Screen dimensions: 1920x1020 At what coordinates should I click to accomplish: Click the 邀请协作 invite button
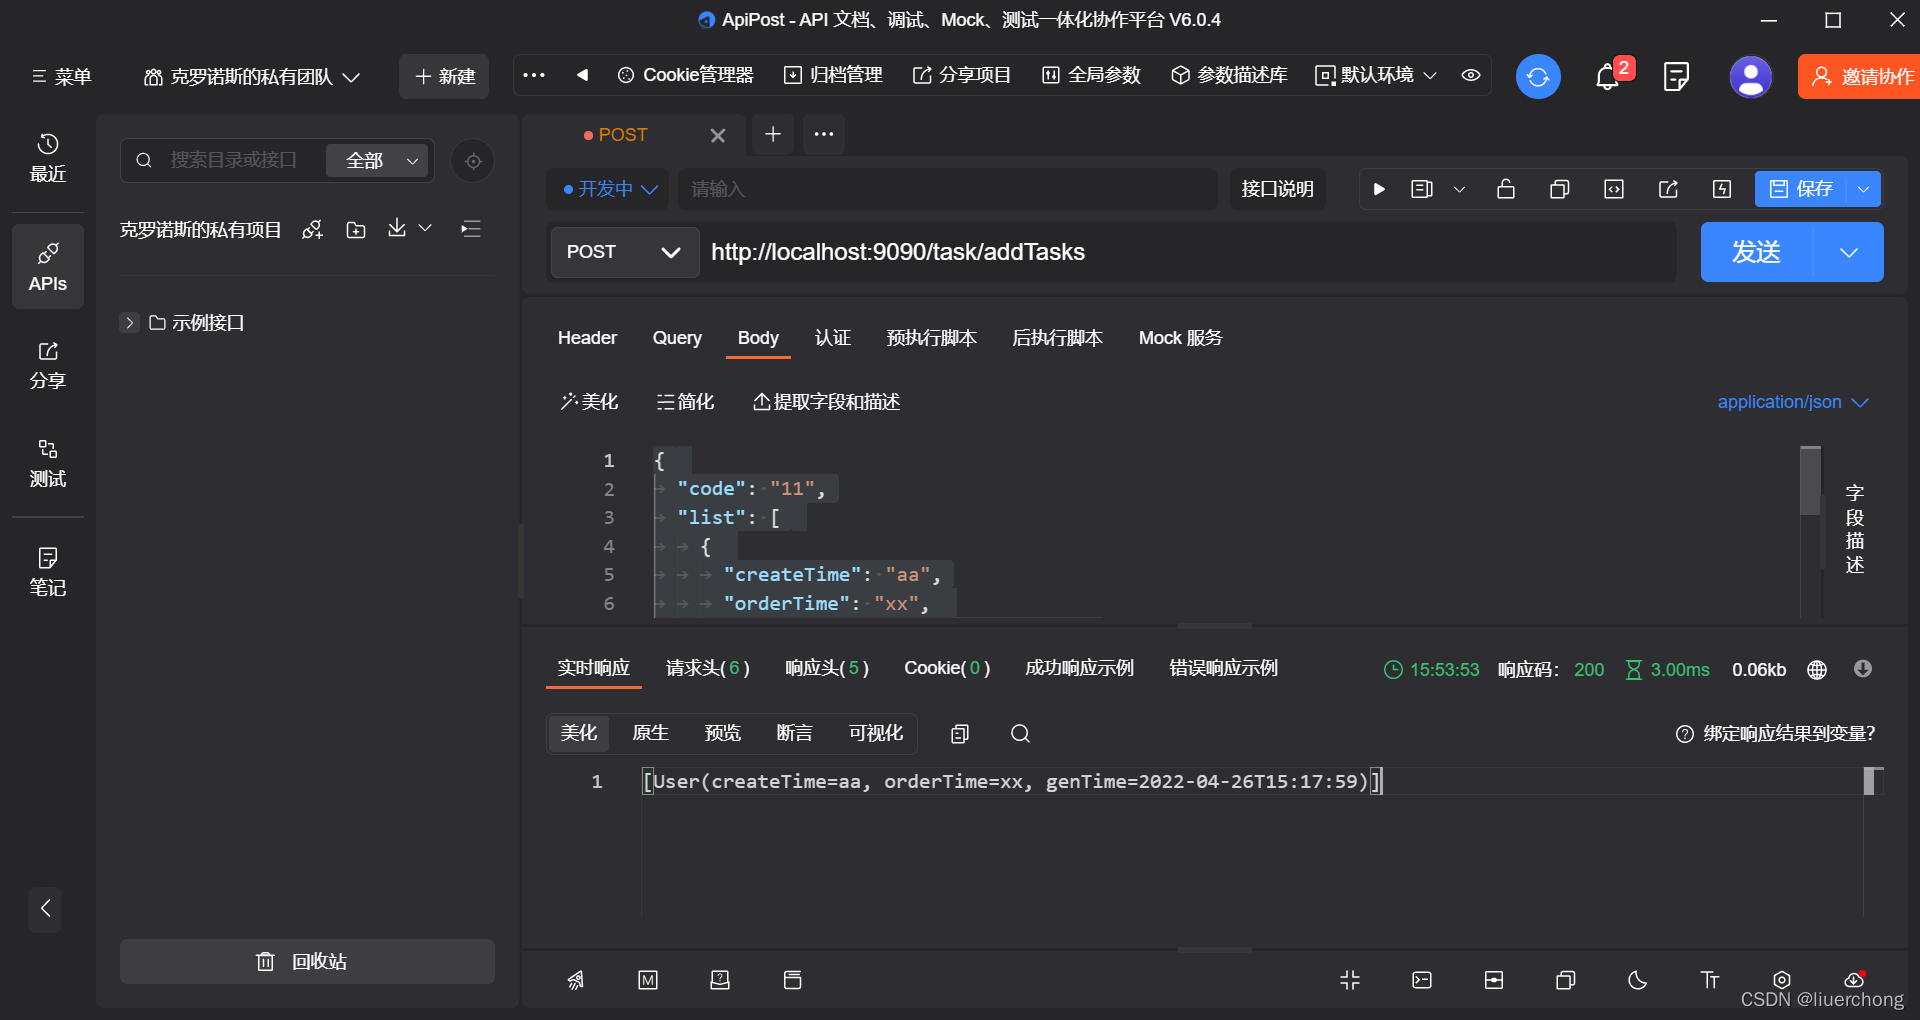point(1860,77)
